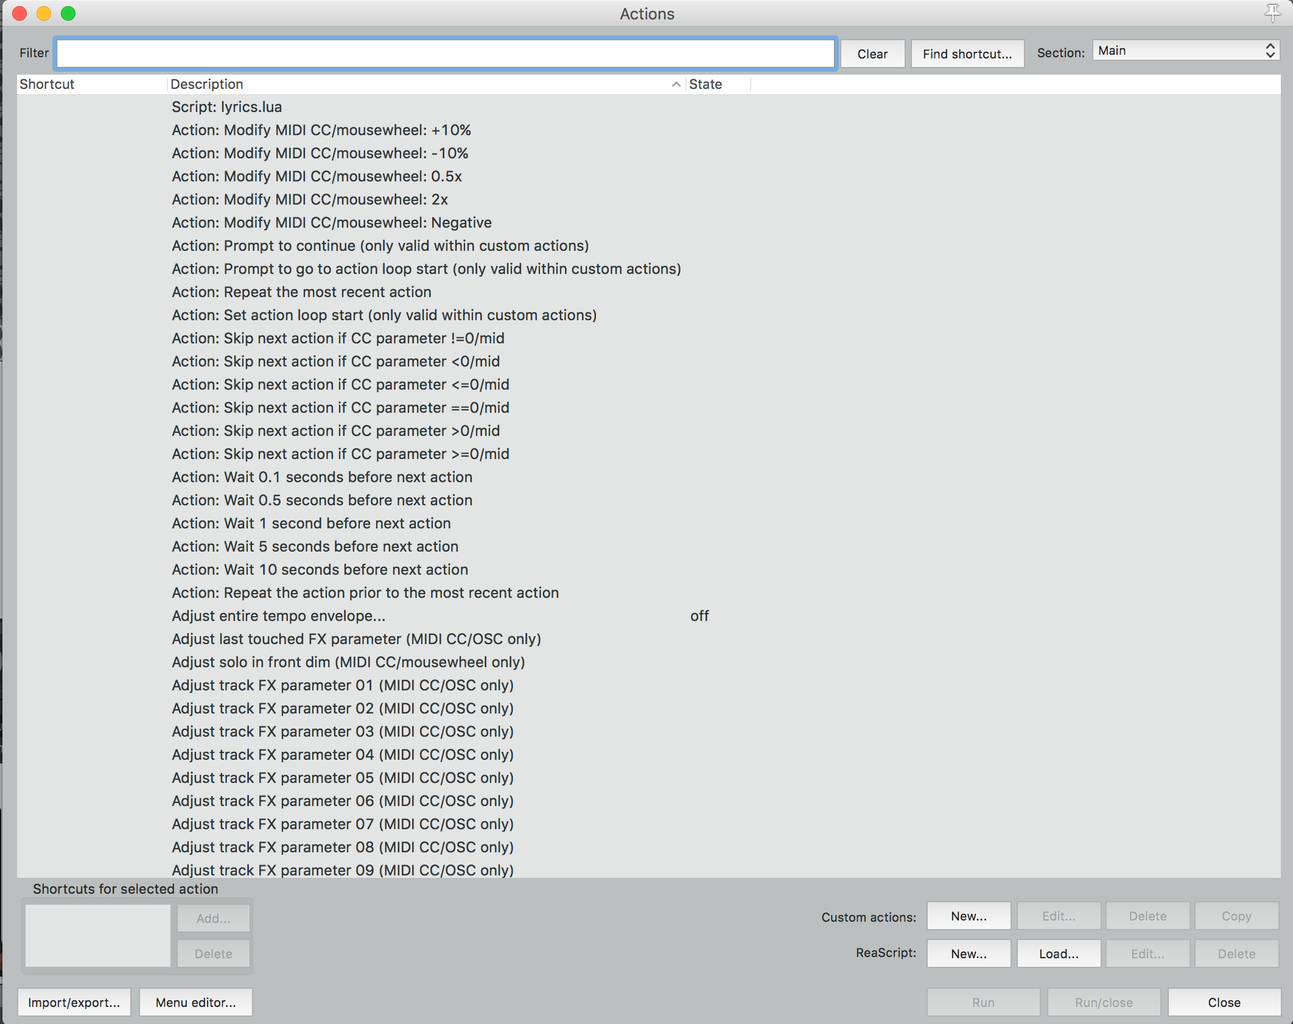Create a new ReaScript

[x=968, y=954]
